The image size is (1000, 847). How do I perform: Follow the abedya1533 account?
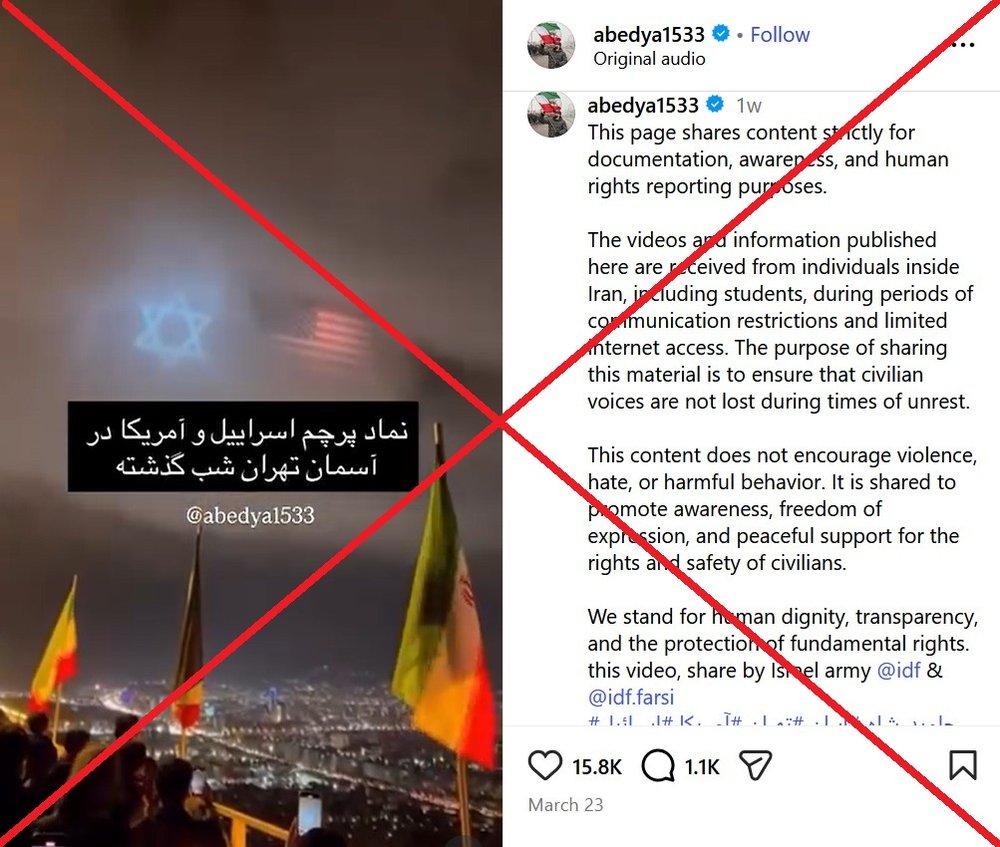(779, 34)
